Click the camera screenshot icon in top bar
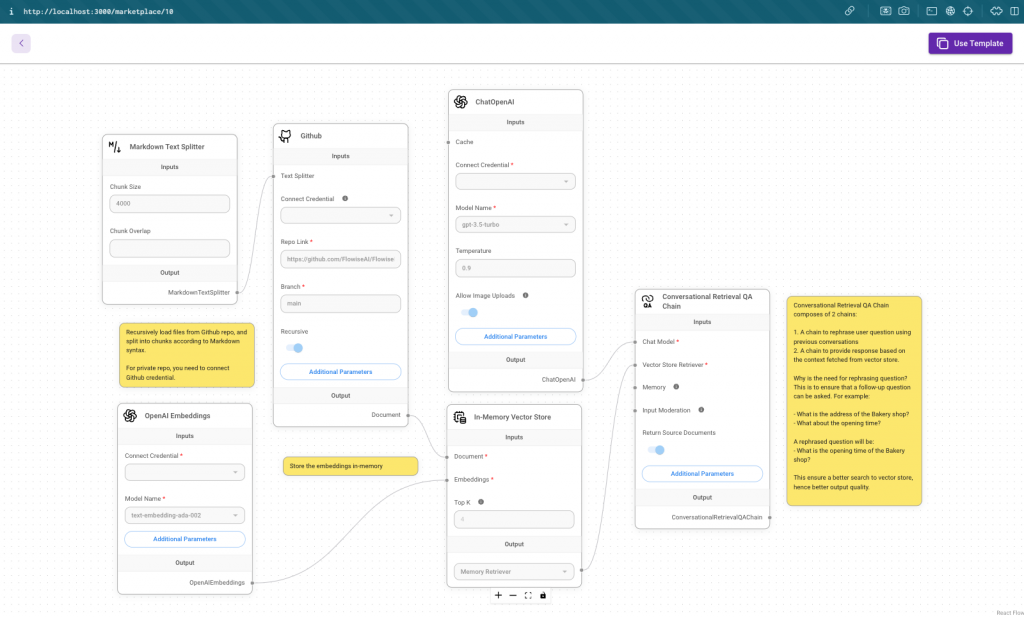Screen dimensions: 1024x618 click(x=904, y=11)
